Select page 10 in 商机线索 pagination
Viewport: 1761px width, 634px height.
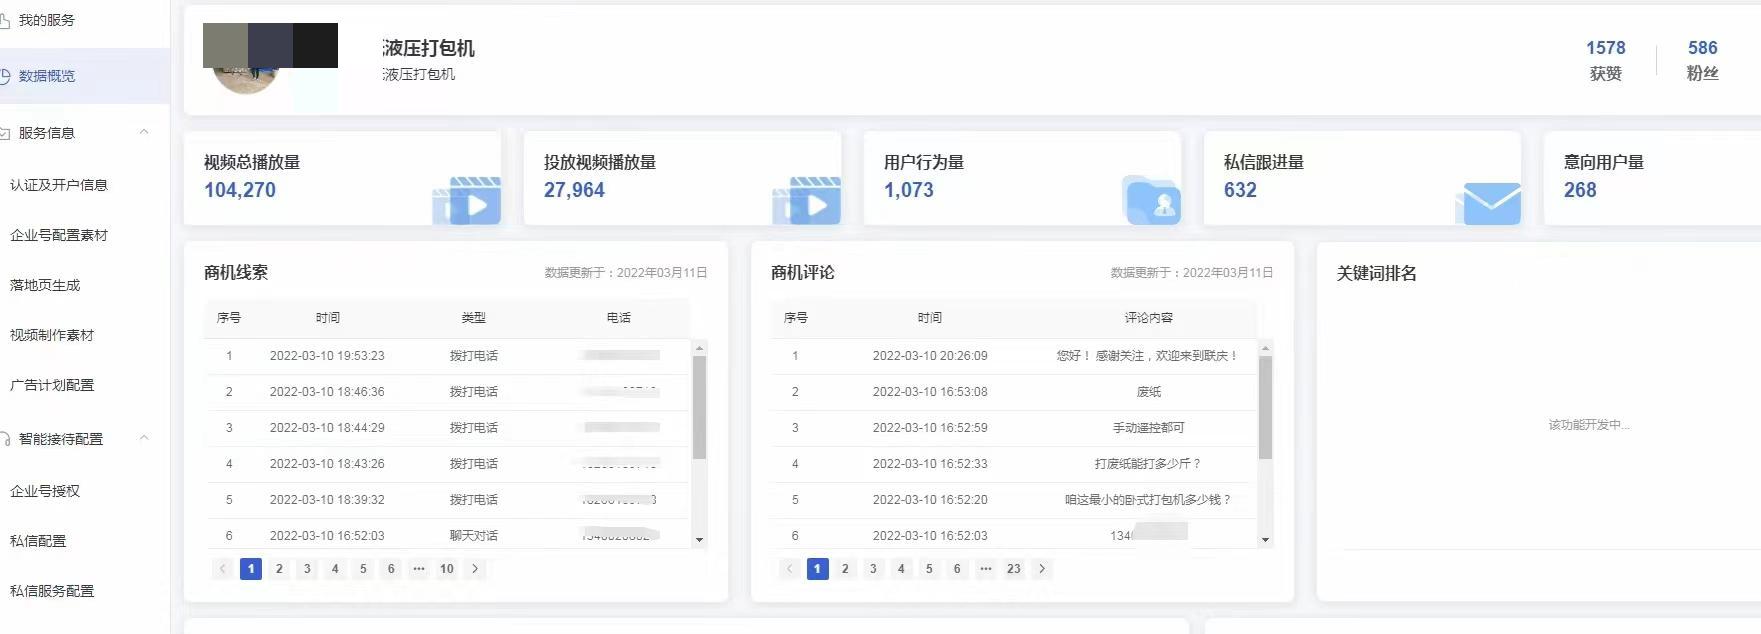[447, 569]
